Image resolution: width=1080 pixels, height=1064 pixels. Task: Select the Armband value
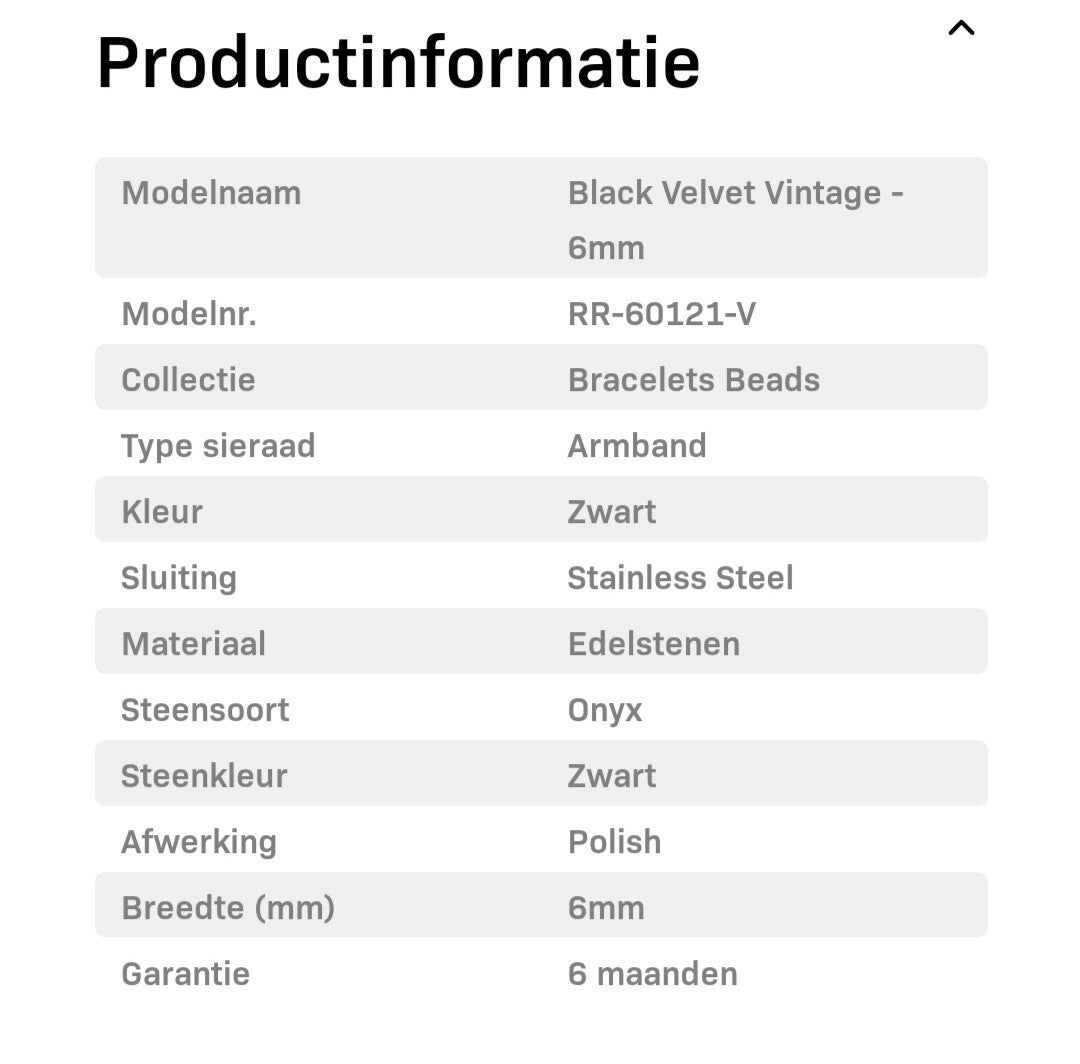[636, 446]
